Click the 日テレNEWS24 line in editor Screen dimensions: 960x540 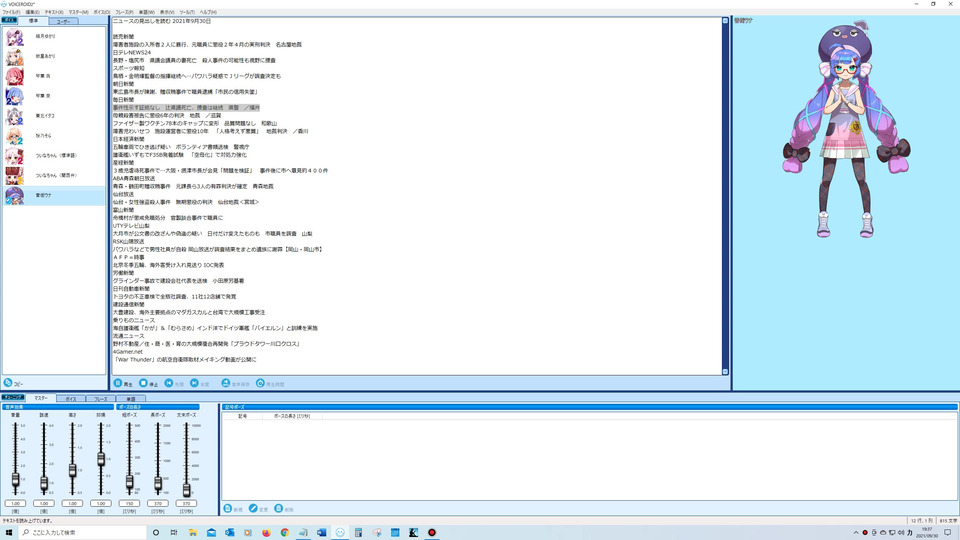click(x=132, y=53)
